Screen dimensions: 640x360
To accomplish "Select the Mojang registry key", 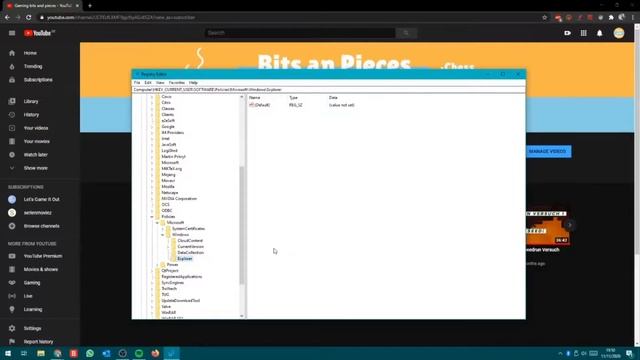I will point(168,175).
